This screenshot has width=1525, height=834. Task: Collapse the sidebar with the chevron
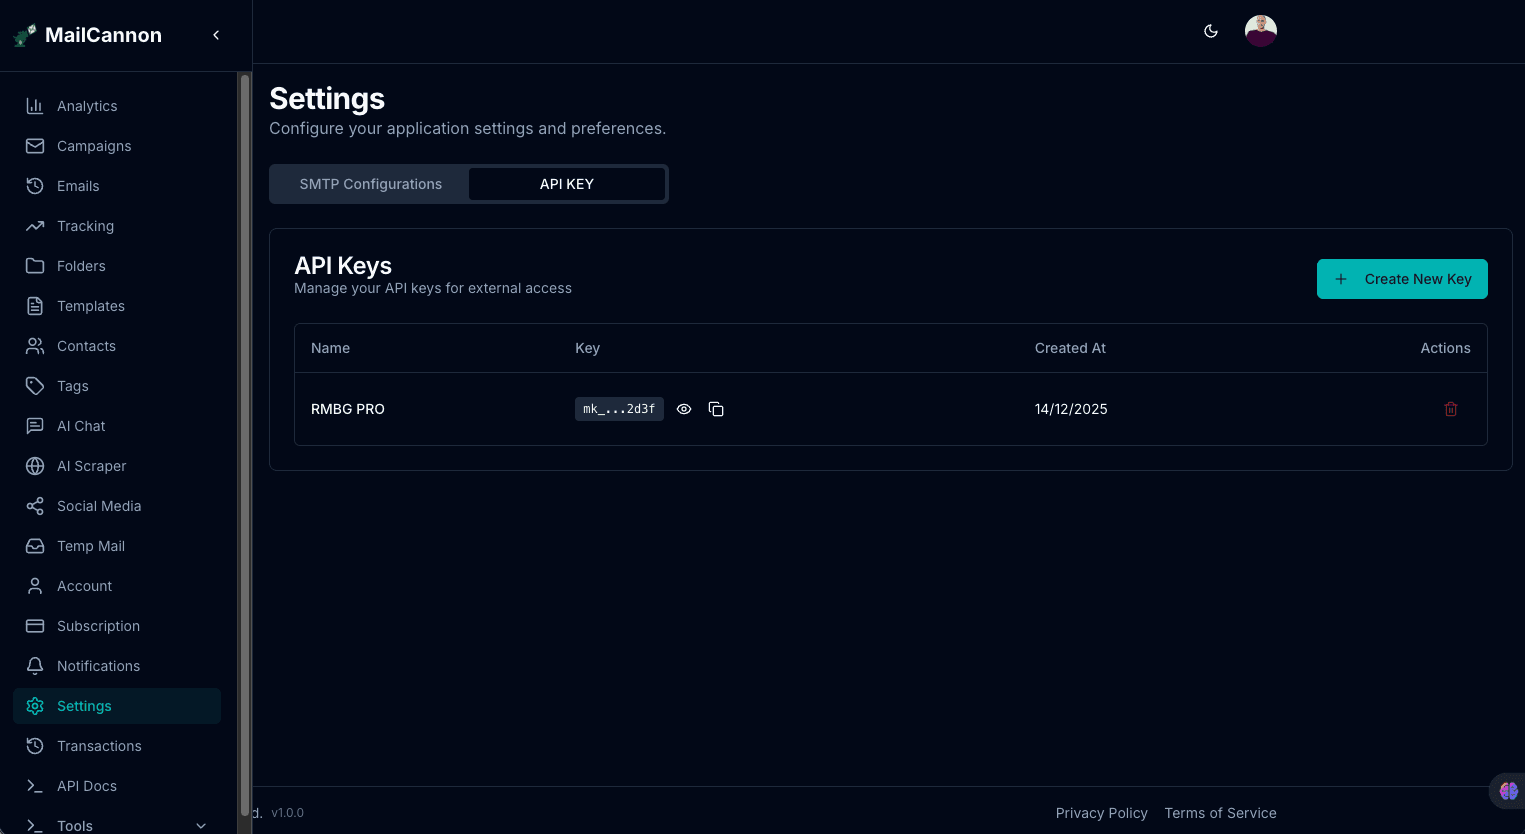pyautogui.click(x=216, y=35)
